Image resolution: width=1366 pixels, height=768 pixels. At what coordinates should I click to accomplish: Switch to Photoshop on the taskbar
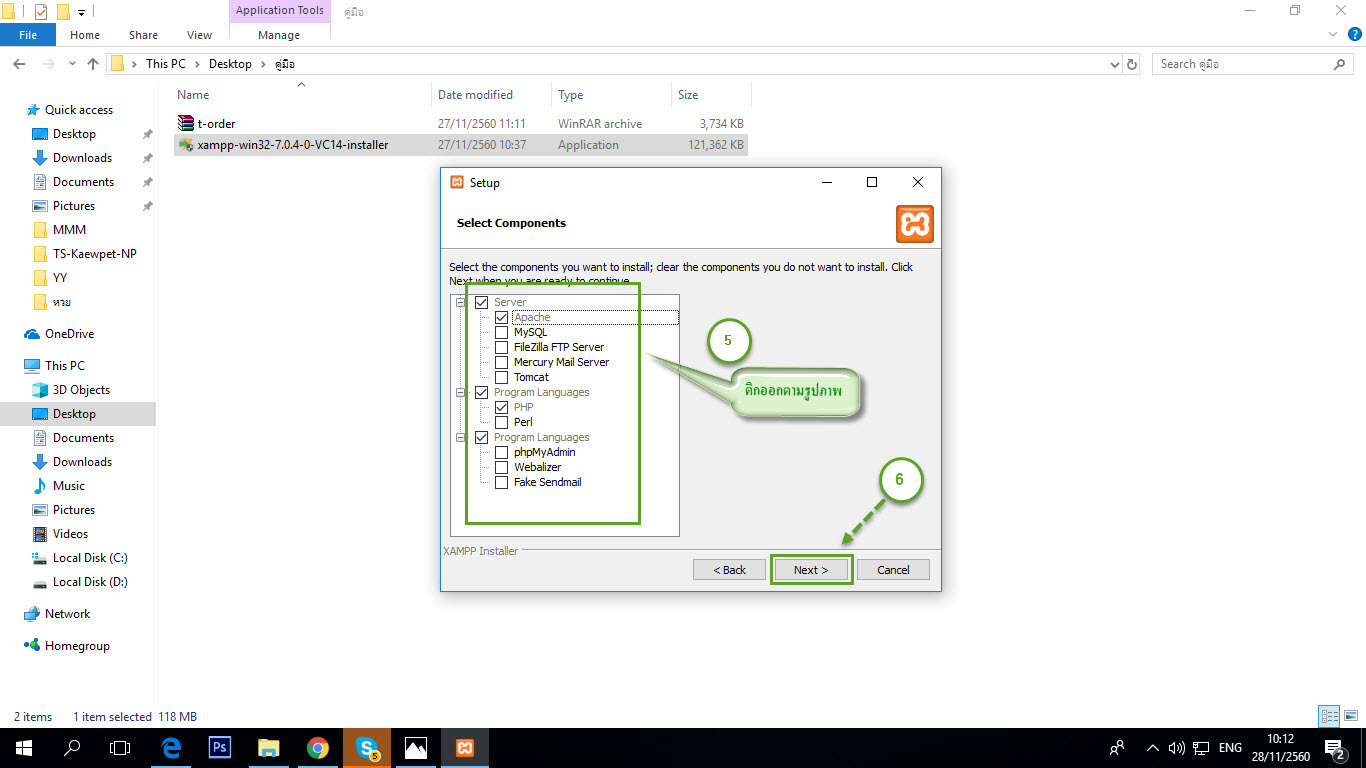(220, 747)
